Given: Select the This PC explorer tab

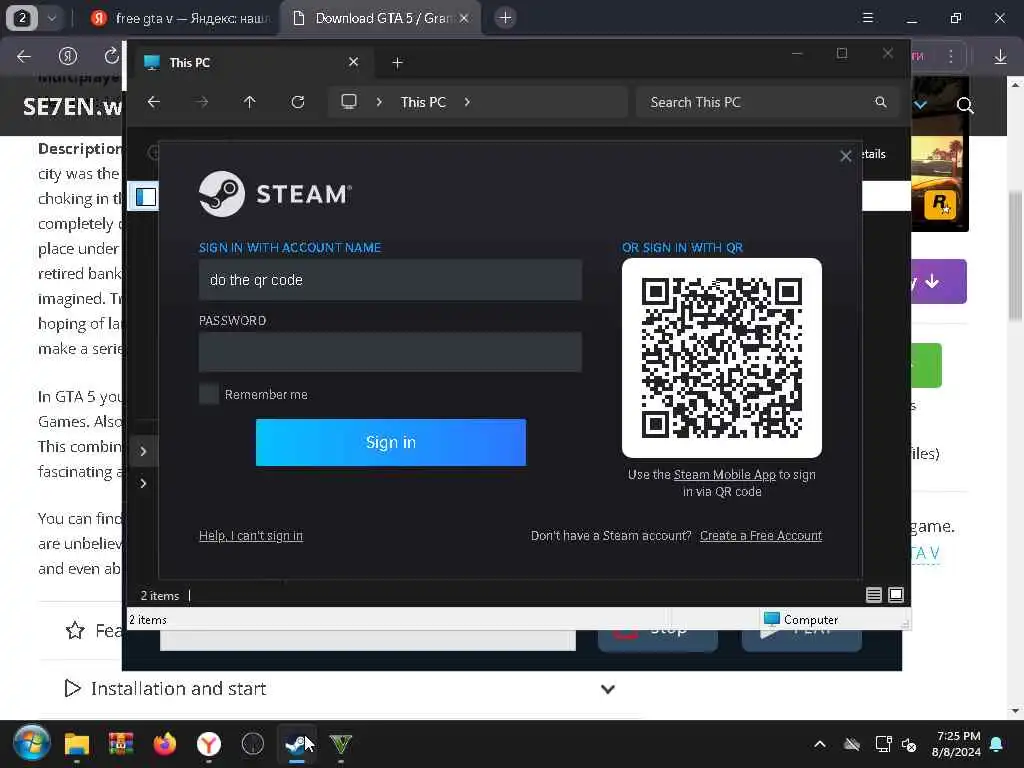Looking at the screenshot, I should pyautogui.click(x=253, y=63).
